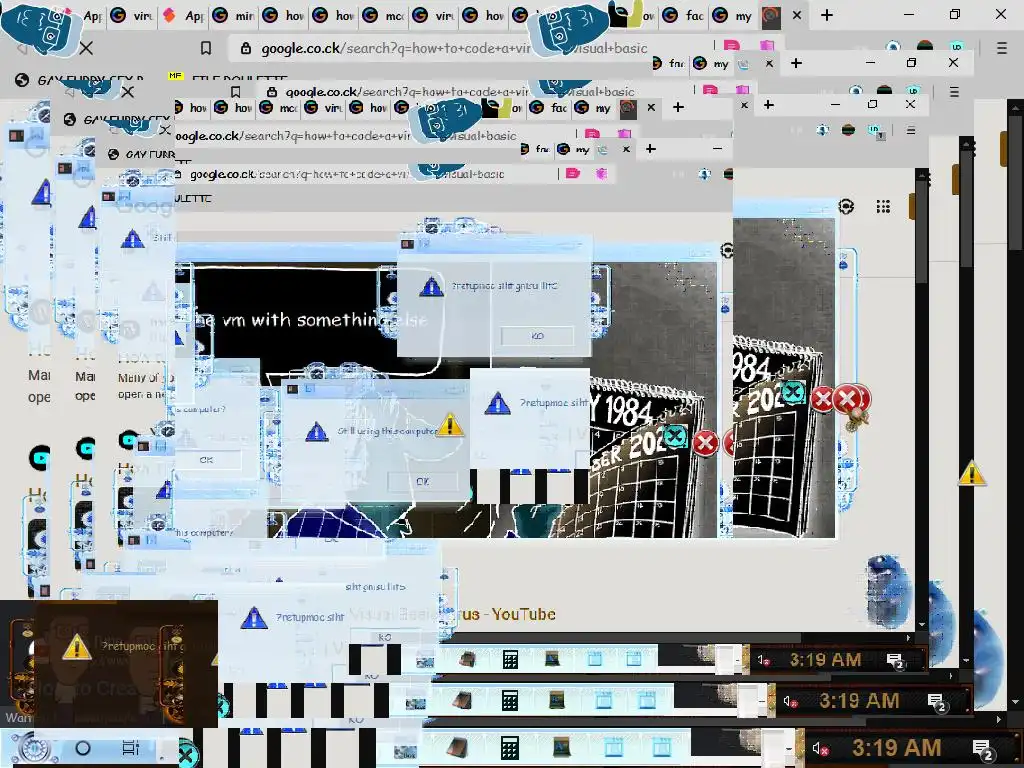Click the brown notebook app icon in the bottommost taskbar
The image size is (1024, 768).
pyautogui.click(x=456, y=748)
